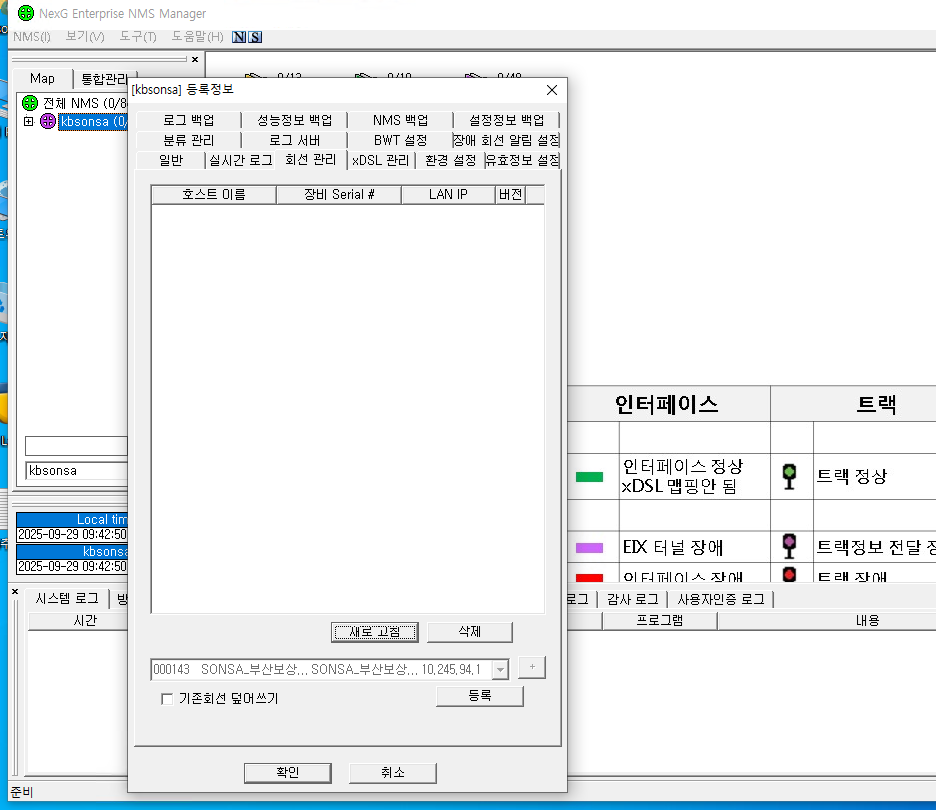
Task: Click the 호스트 이름 column header
Action: pyautogui.click(x=213, y=194)
